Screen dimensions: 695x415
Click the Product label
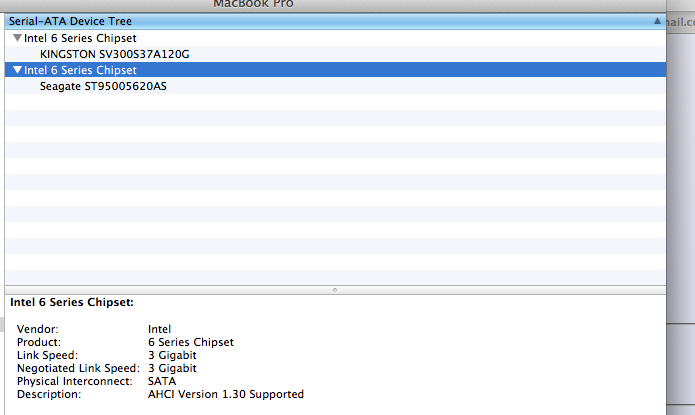[39, 342]
